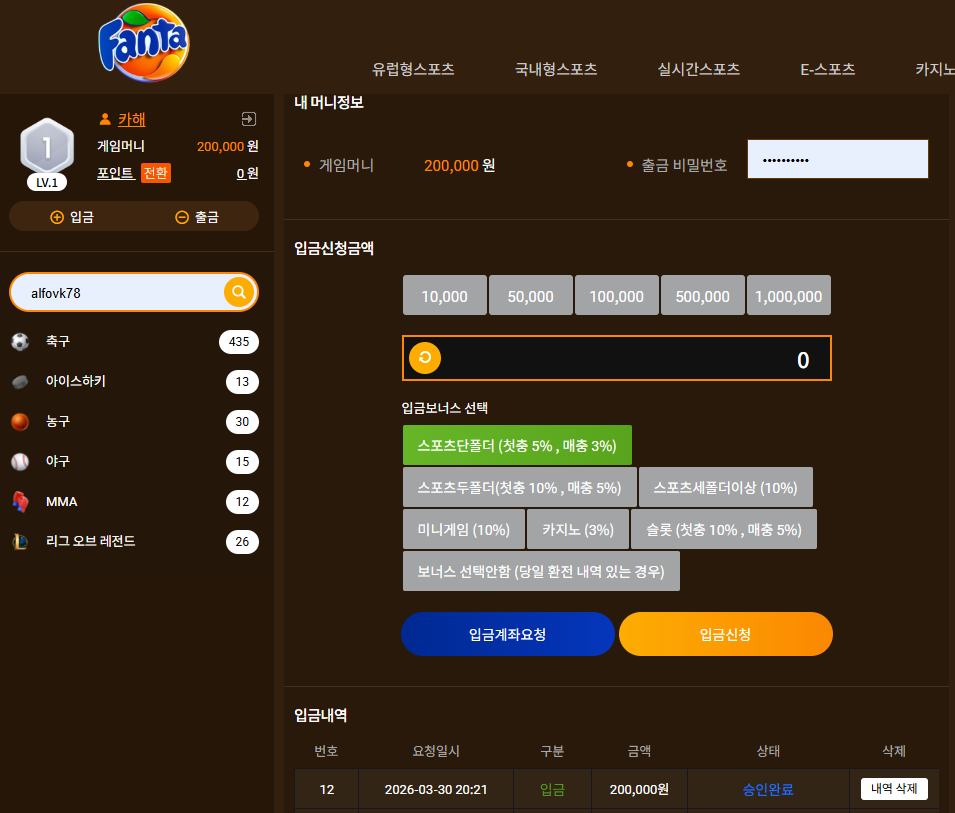This screenshot has width=955, height=813.
Task: Select the ice hockey puck icon
Action: [x=20, y=382]
